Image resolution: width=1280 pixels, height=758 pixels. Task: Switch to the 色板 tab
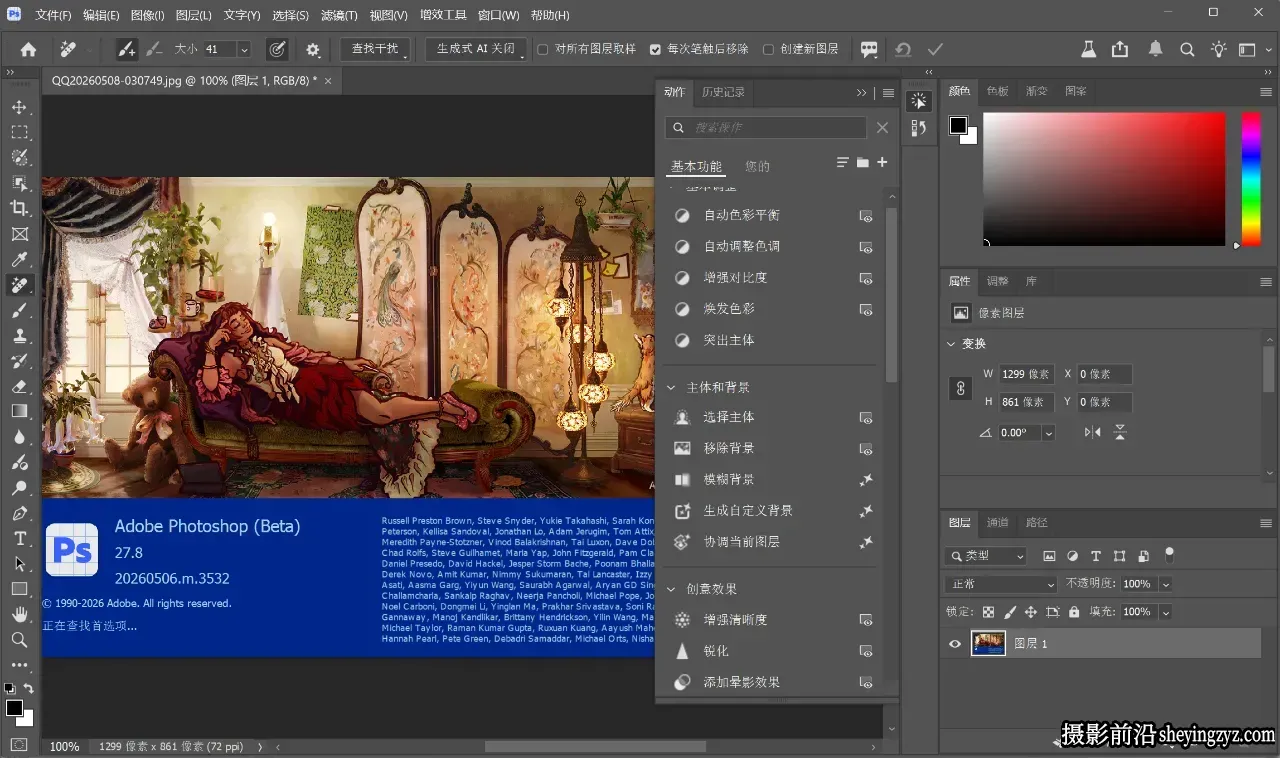[997, 91]
